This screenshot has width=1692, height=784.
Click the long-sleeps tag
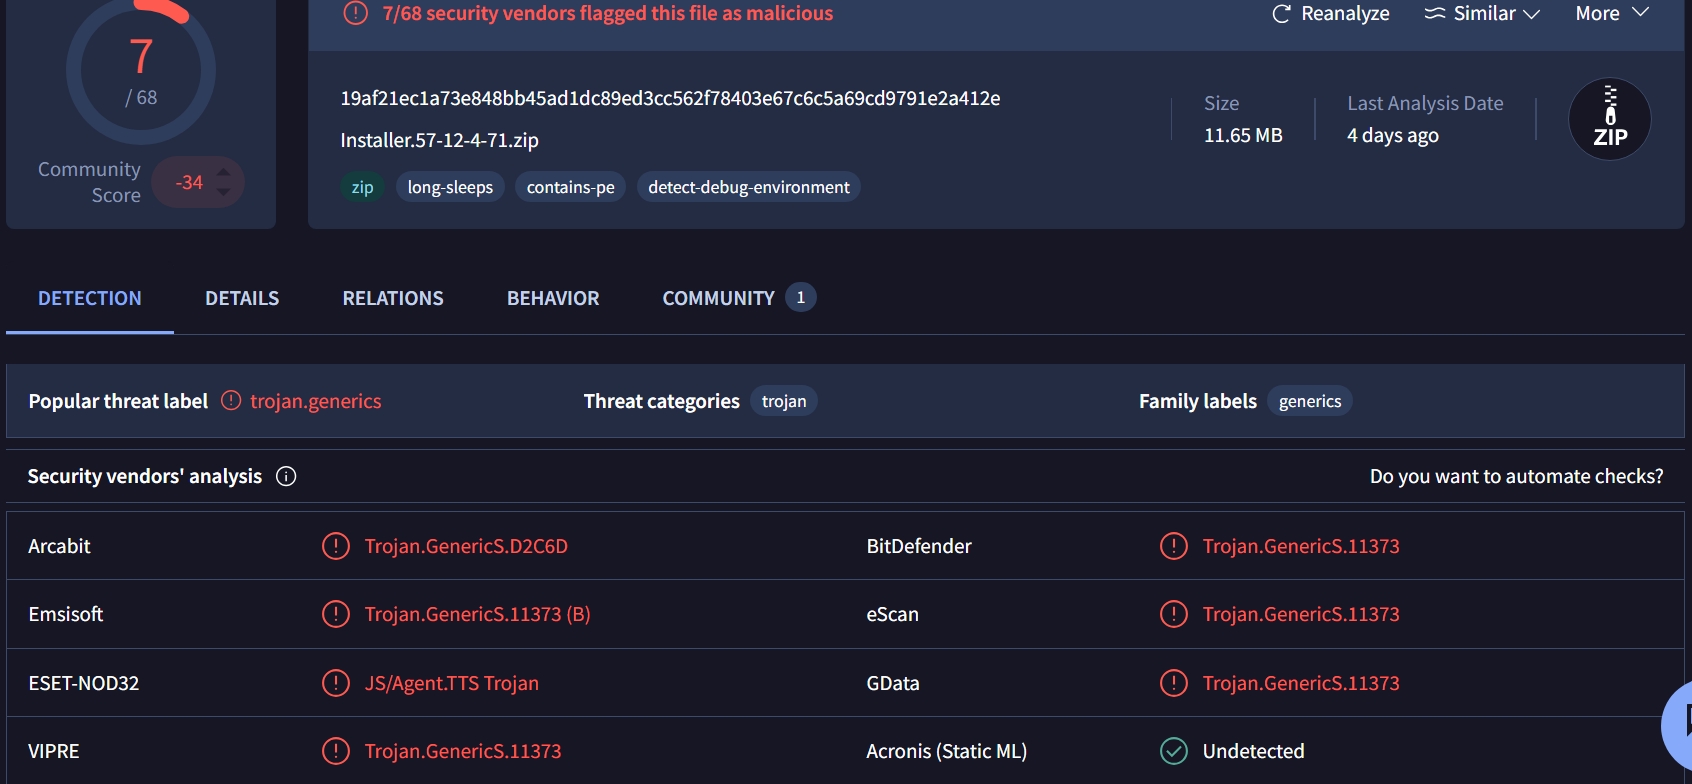click(x=450, y=187)
